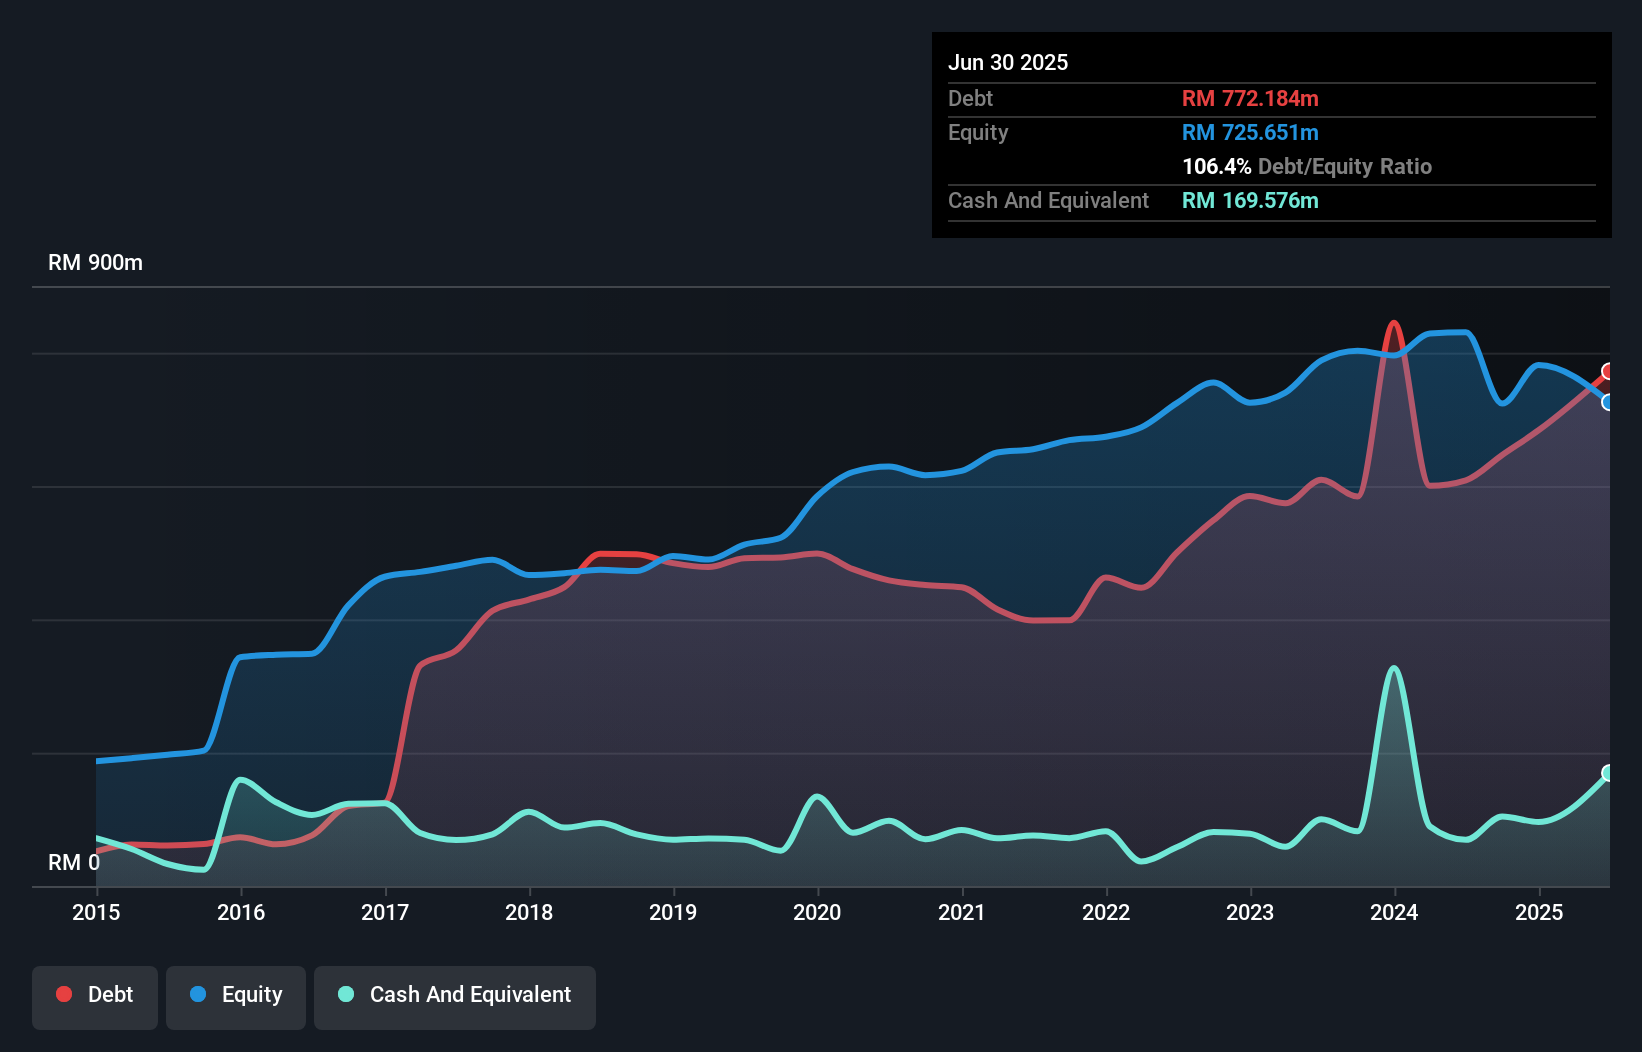The image size is (1642, 1052).
Task: Click the 106.4% Debt/Equity Ratio text
Action: 1306,166
